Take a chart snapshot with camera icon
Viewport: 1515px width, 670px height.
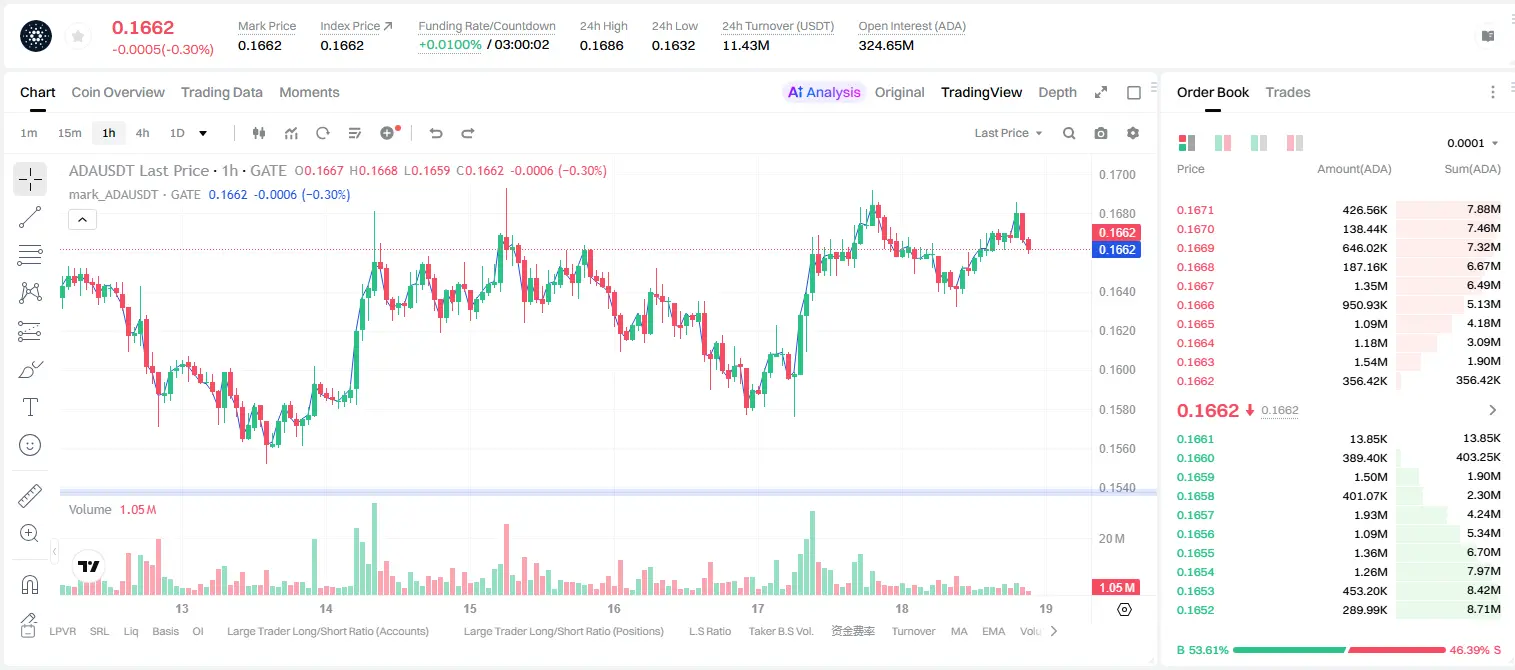pos(1101,133)
